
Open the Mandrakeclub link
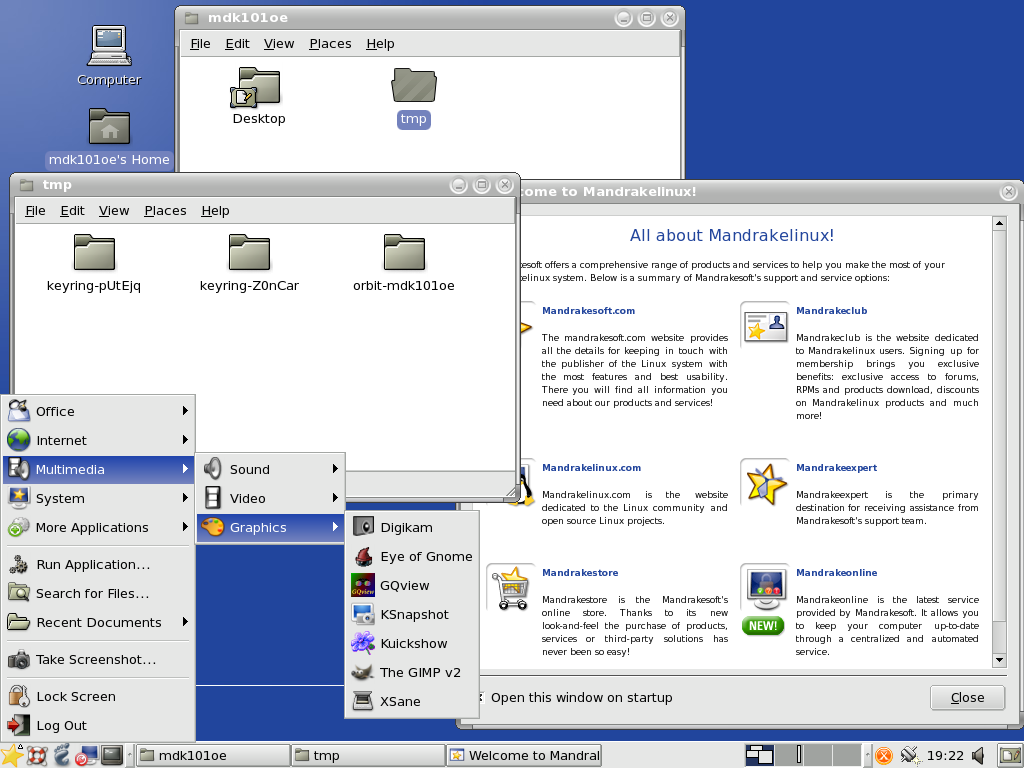tap(831, 311)
